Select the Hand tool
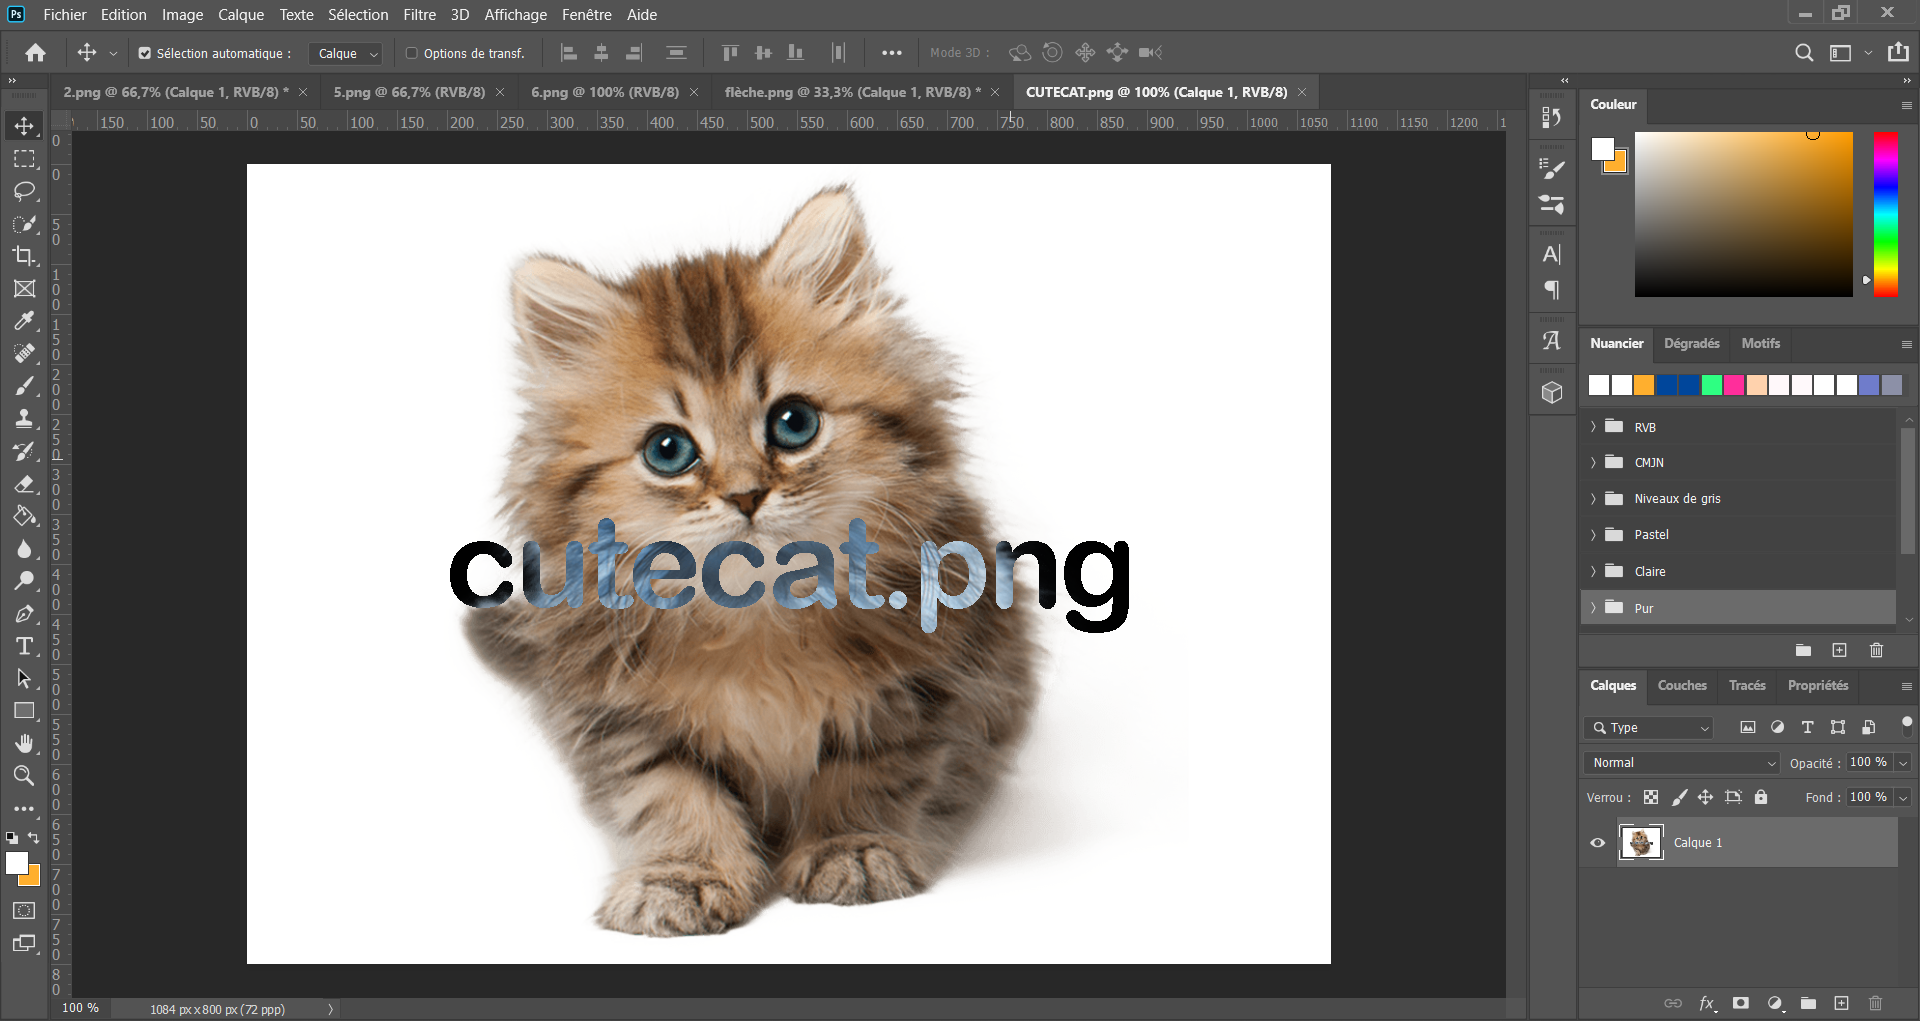Screen dimensions: 1920x1021 [24, 743]
